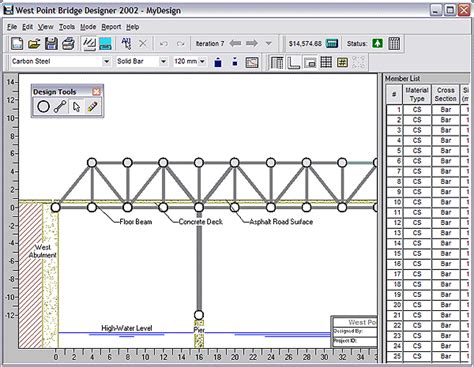Viewport: 474px width, 367px height.
Task: Open the View menu
Action: [45, 27]
